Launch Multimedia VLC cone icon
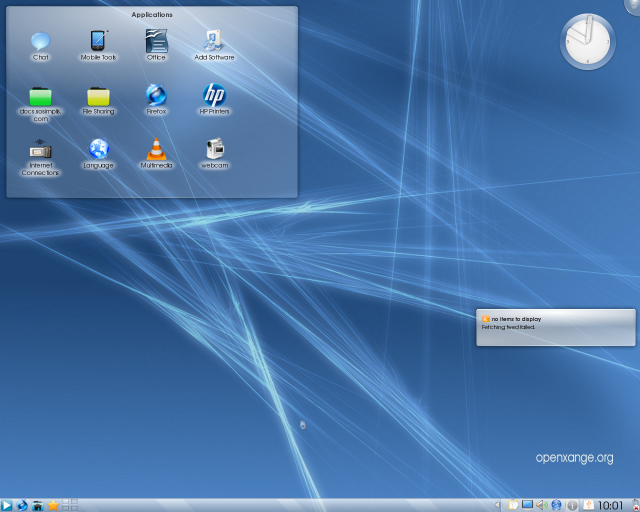 pyautogui.click(x=156, y=151)
